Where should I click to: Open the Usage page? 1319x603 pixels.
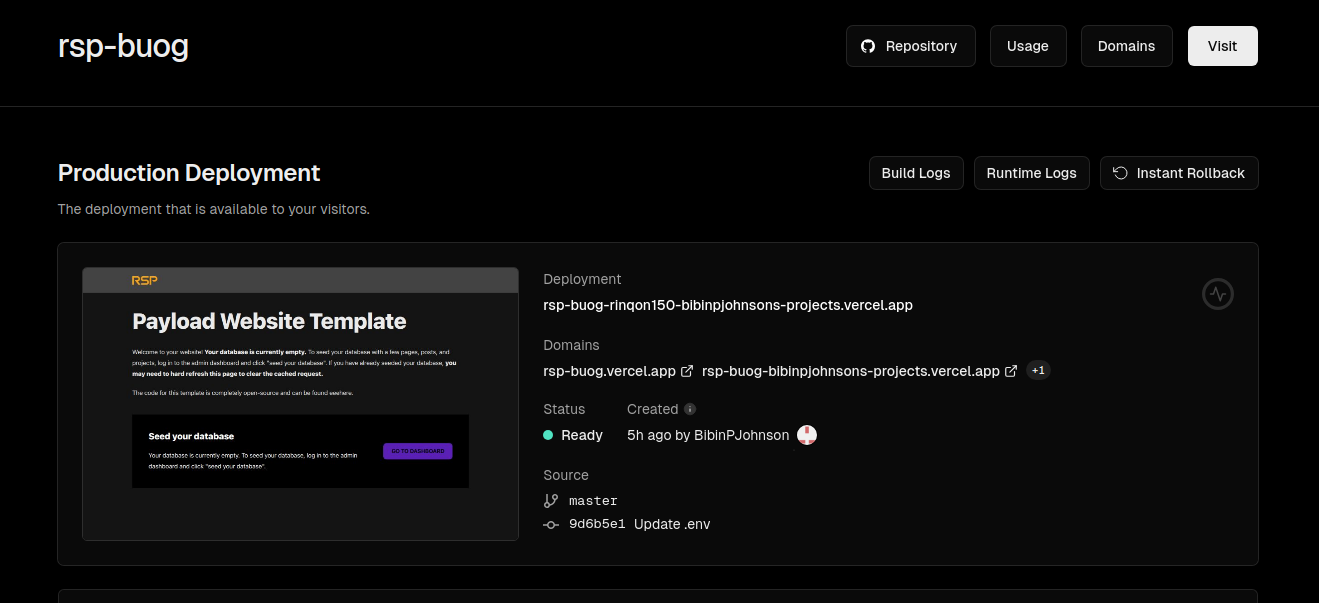click(x=1028, y=46)
